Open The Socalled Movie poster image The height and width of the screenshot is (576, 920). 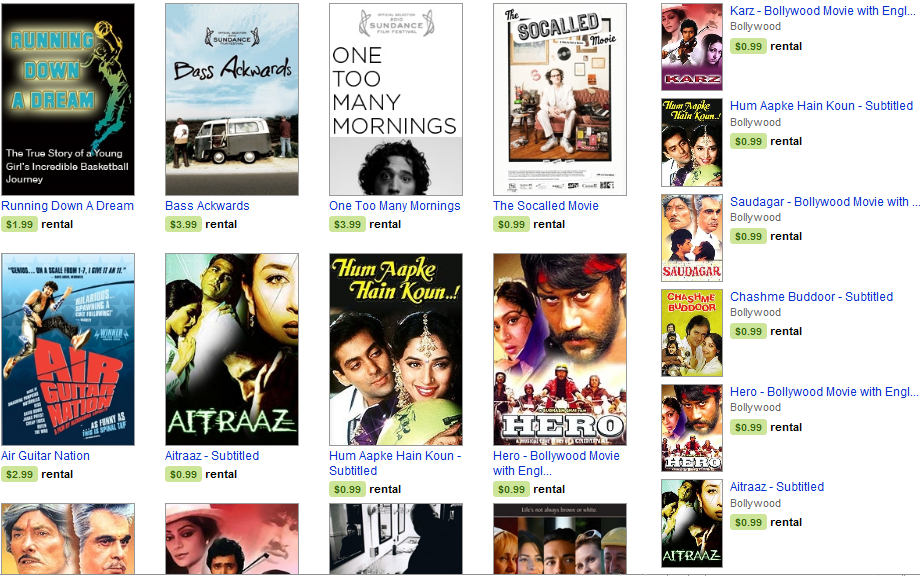pos(560,99)
